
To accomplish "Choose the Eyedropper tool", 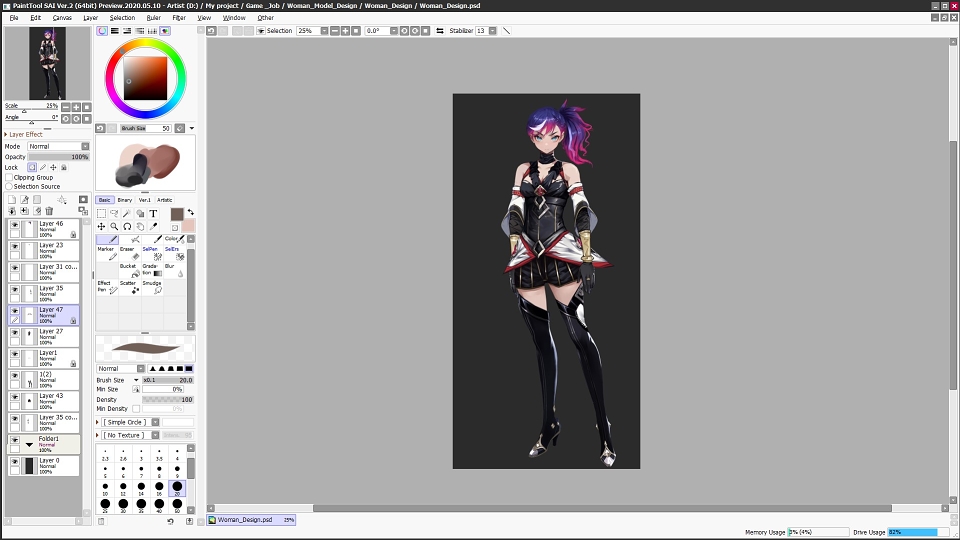I will coord(153,227).
